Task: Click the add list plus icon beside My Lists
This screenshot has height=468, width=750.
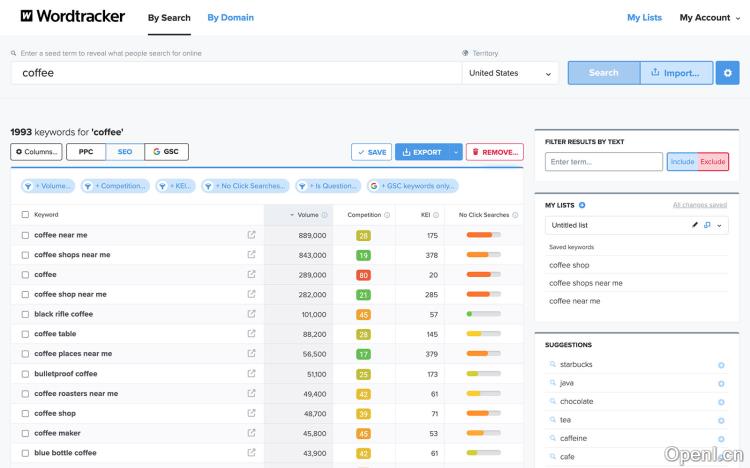Action: pos(582,205)
